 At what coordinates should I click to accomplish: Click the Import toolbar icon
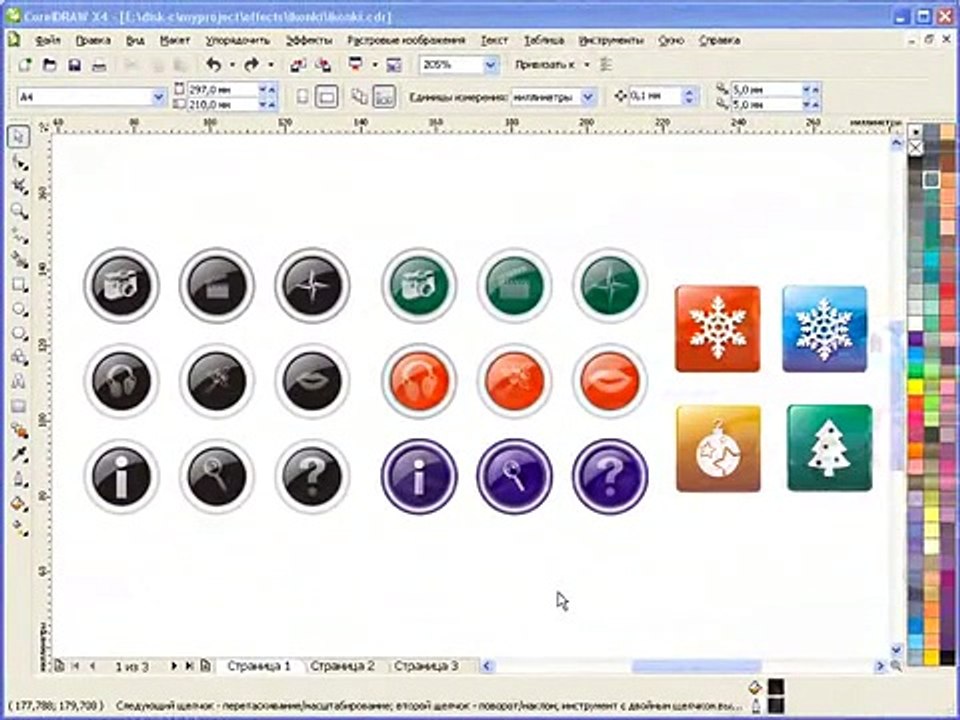pos(298,65)
